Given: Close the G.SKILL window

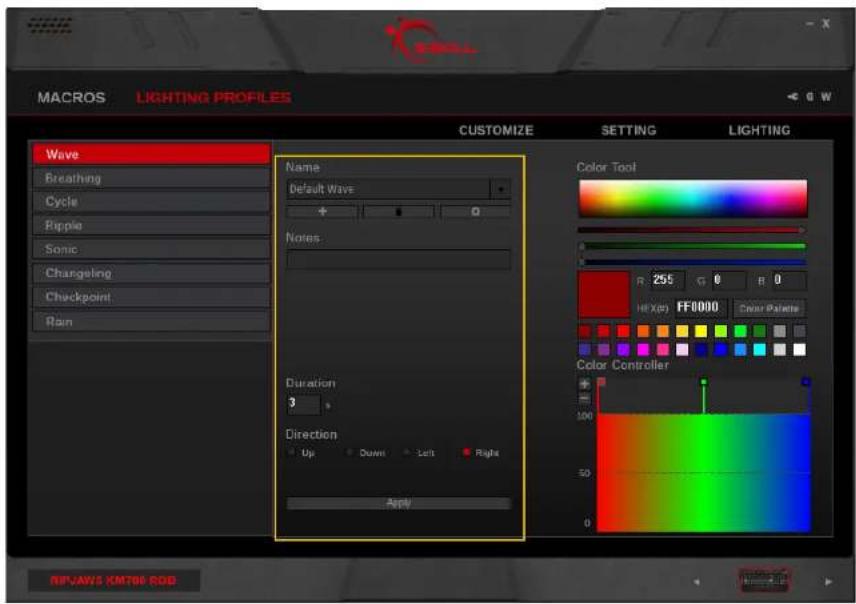Looking at the screenshot, I should [x=826, y=23].
